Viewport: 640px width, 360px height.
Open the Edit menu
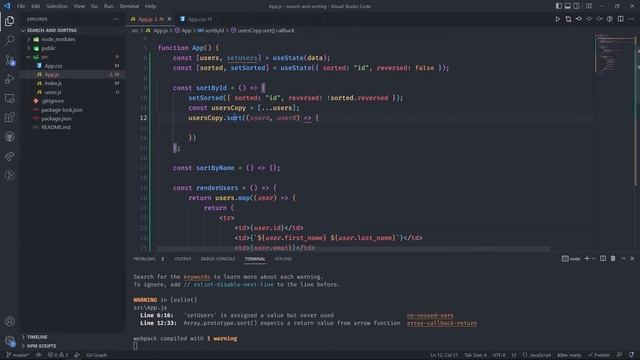(36, 6)
